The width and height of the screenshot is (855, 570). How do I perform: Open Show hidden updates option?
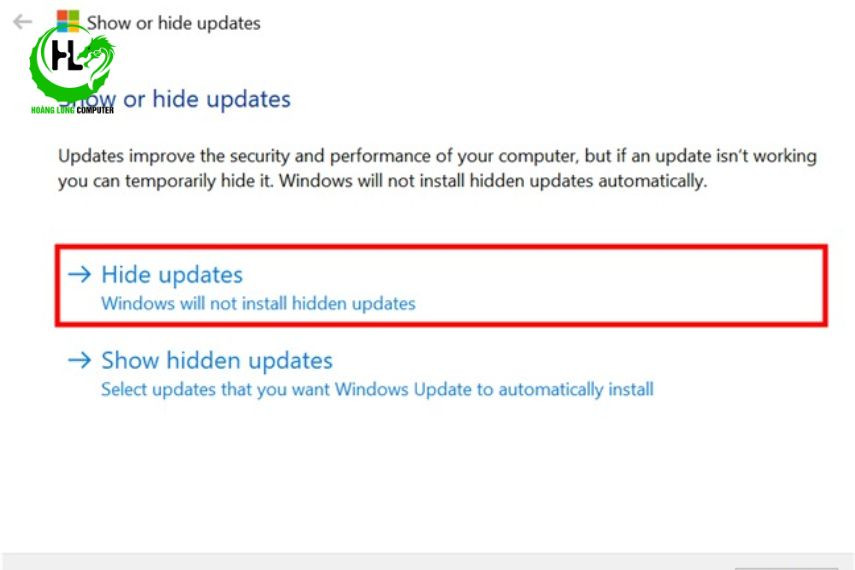216,361
